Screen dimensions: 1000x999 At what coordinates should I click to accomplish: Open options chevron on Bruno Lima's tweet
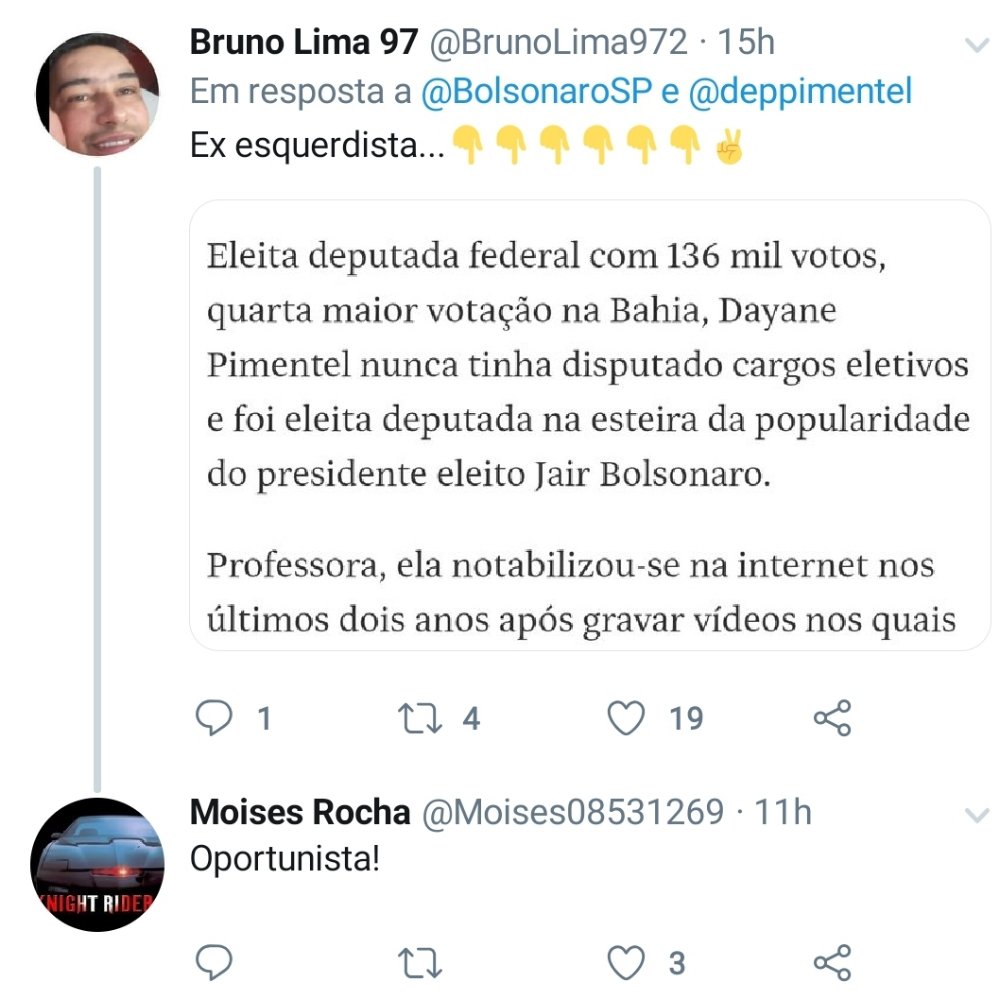[974, 44]
